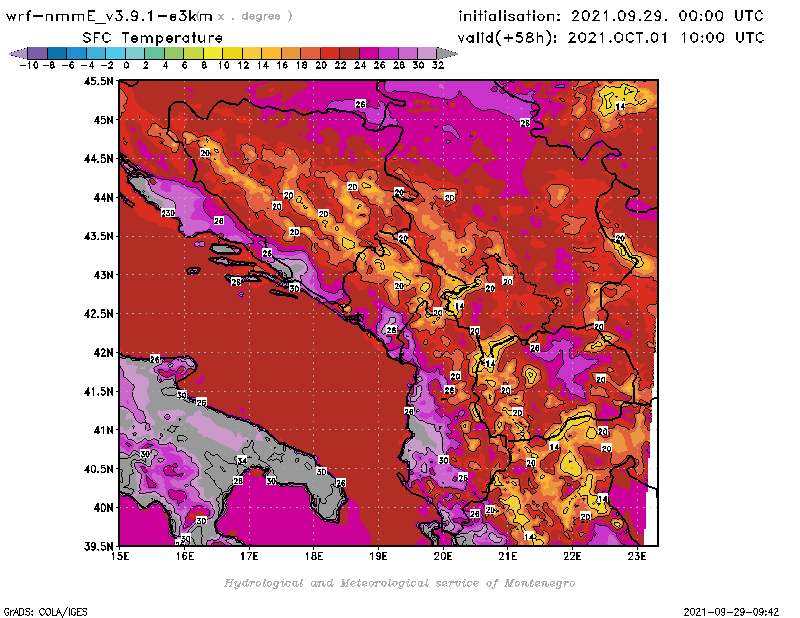
Task: Click the legend swatch between 6 and 8
Action: coord(193,53)
